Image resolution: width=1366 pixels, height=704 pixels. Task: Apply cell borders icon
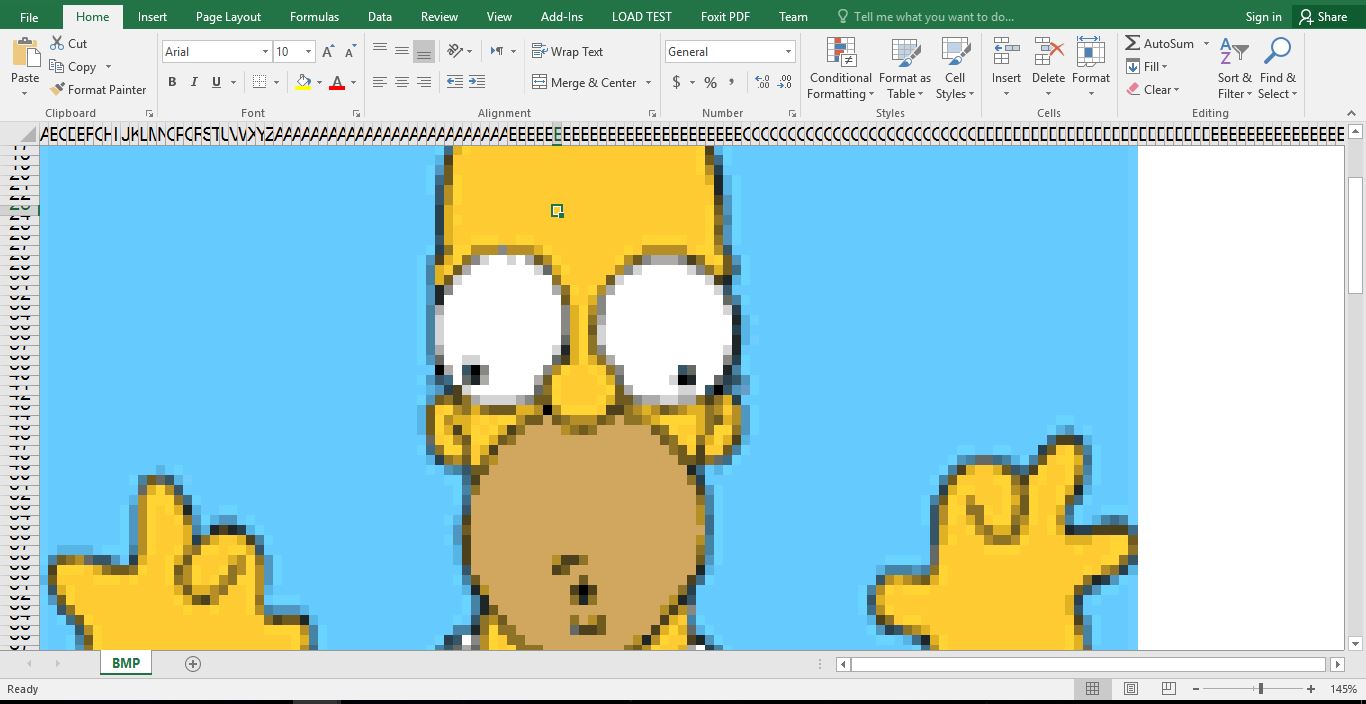coord(260,82)
